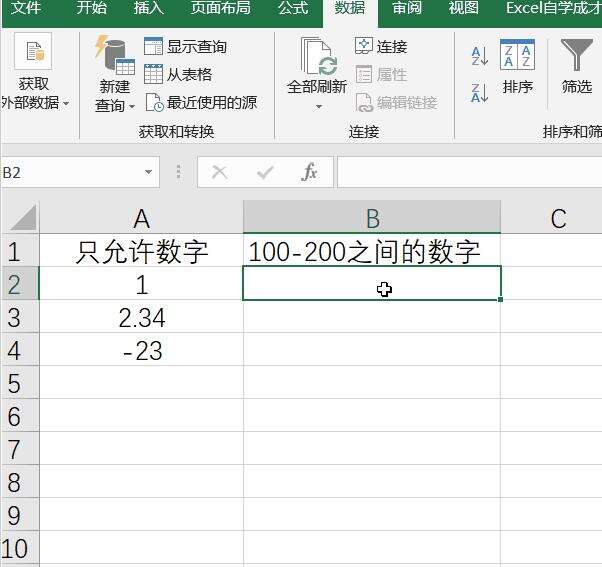The height and width of the screenshot is (567, 602).
Task: Select cell B1 containing 100-200之间的数字
Action: pyautogui.click(x=372, y=251)
